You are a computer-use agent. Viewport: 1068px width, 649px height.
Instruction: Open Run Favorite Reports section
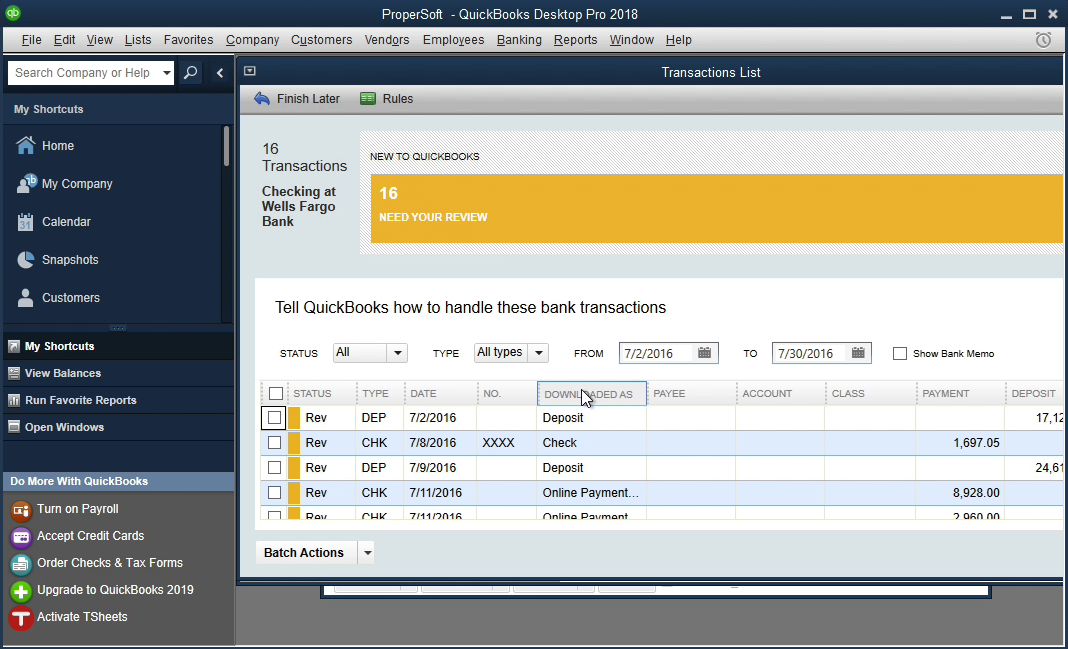pyautogui.click(x=119, y=400)
